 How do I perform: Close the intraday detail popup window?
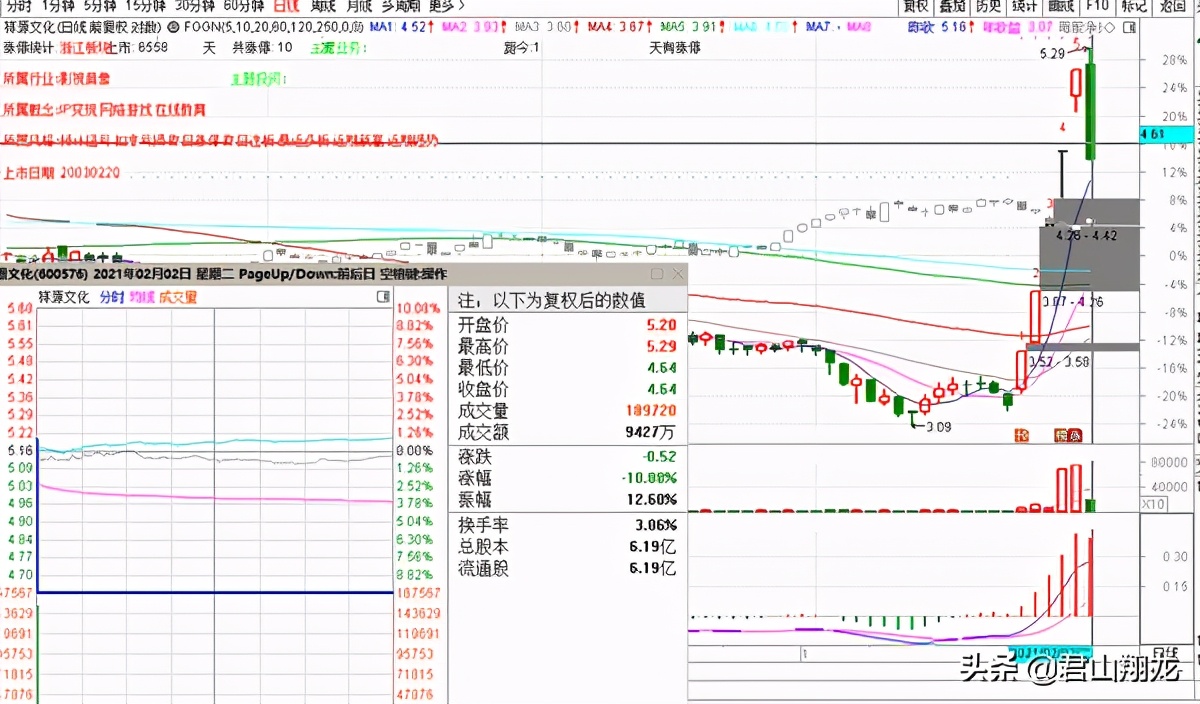[677, 273]
